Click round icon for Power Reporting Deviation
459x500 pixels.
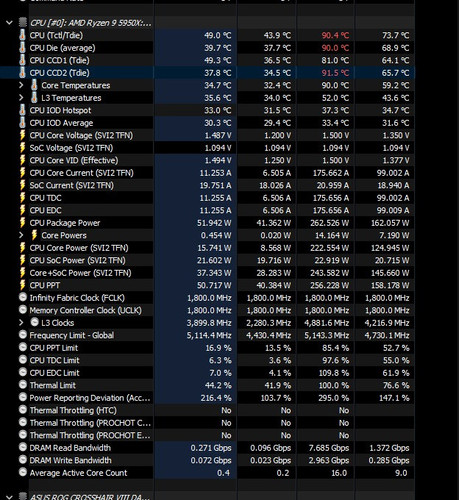tap(23, 397)
